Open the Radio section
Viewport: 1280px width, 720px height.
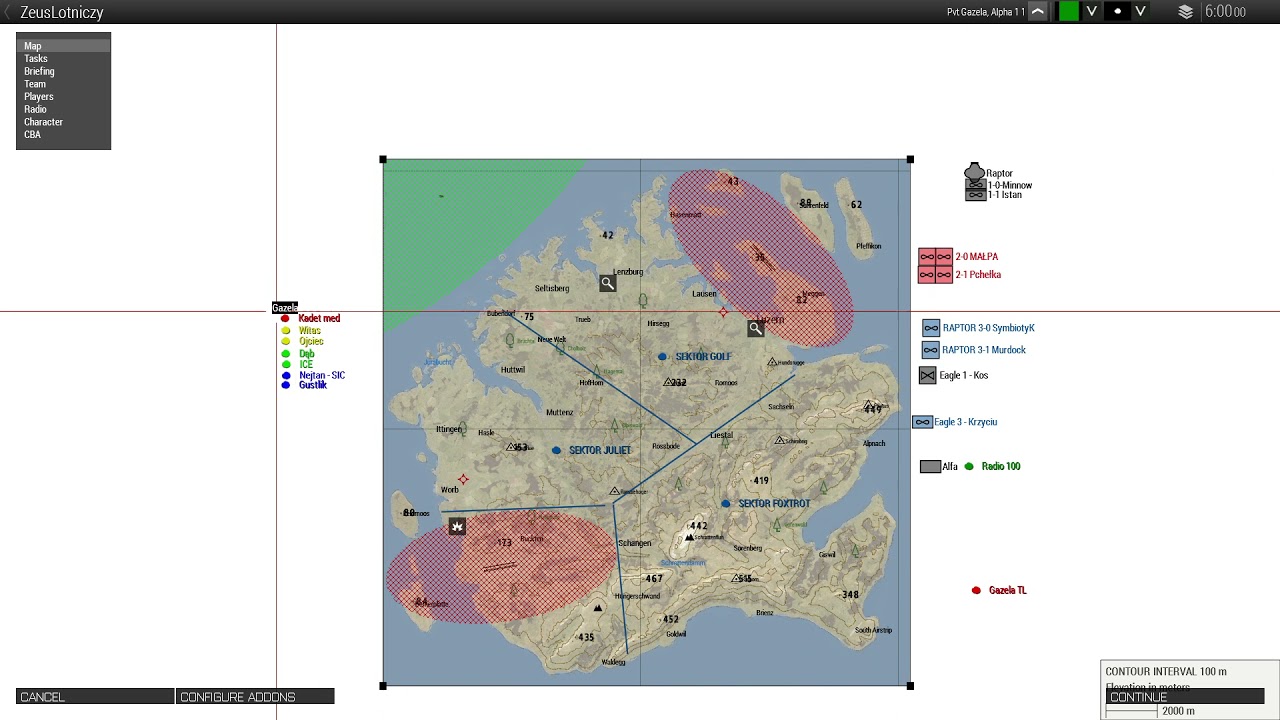pyautogui.click(x=63, y=109)
